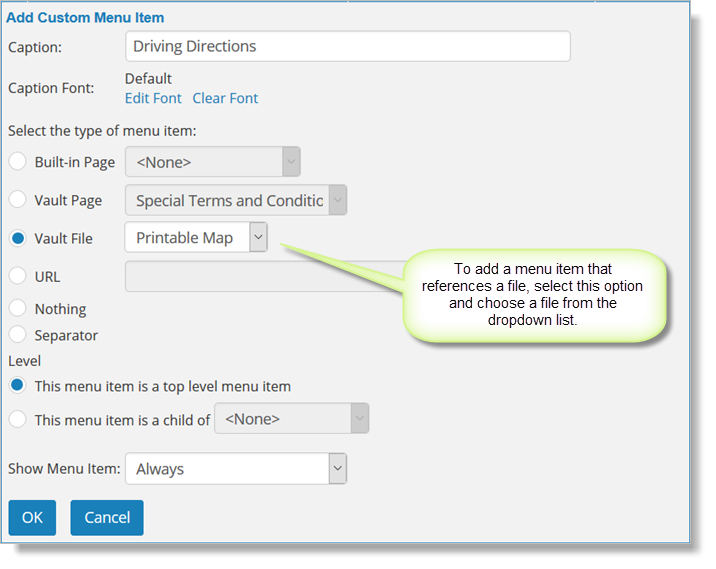Choose top level menu item option
The height and width of the screenshot is (569, 716).
point(17,385)
